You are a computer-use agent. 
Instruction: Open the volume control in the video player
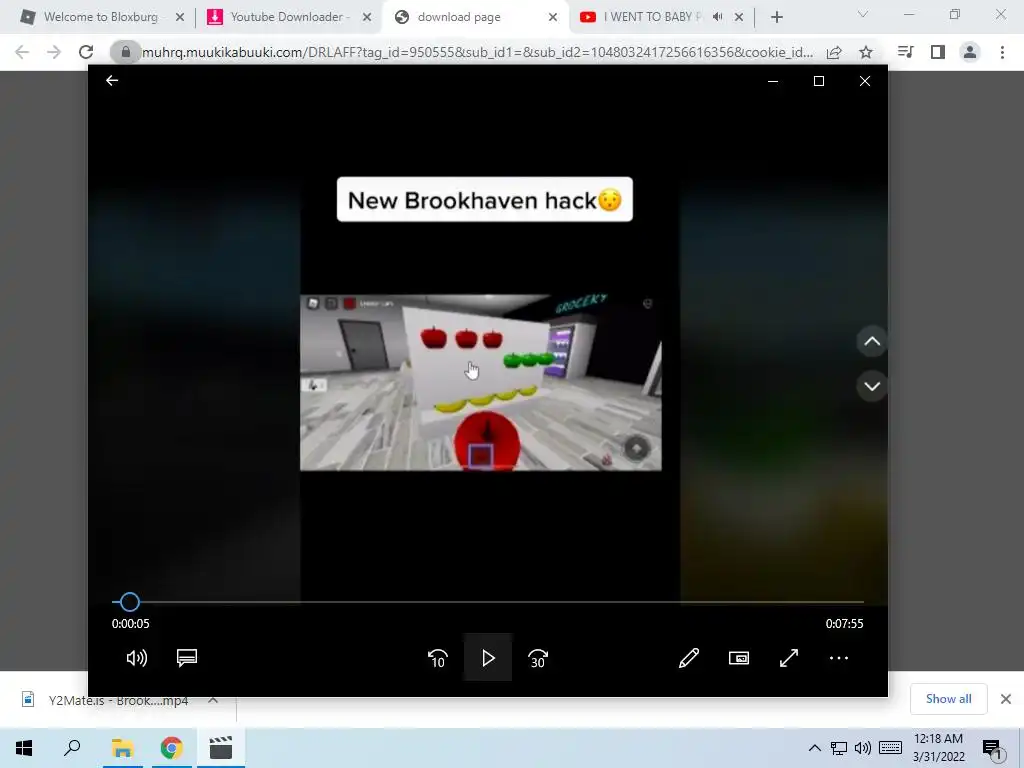tap(136, 658)
